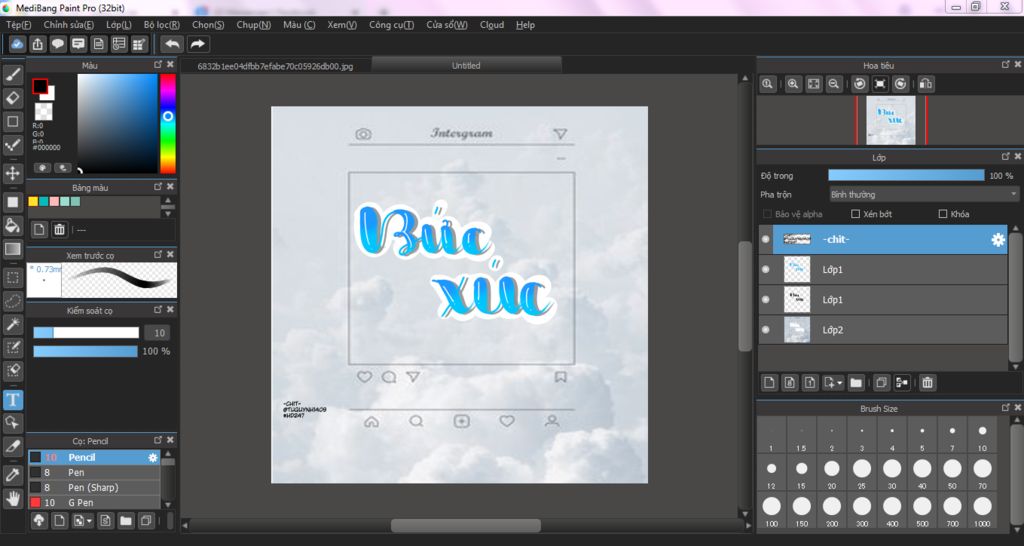This screenshot has height=546, width=1024.
Task: Select the Pen brush in list
Action: pos(93,472)
